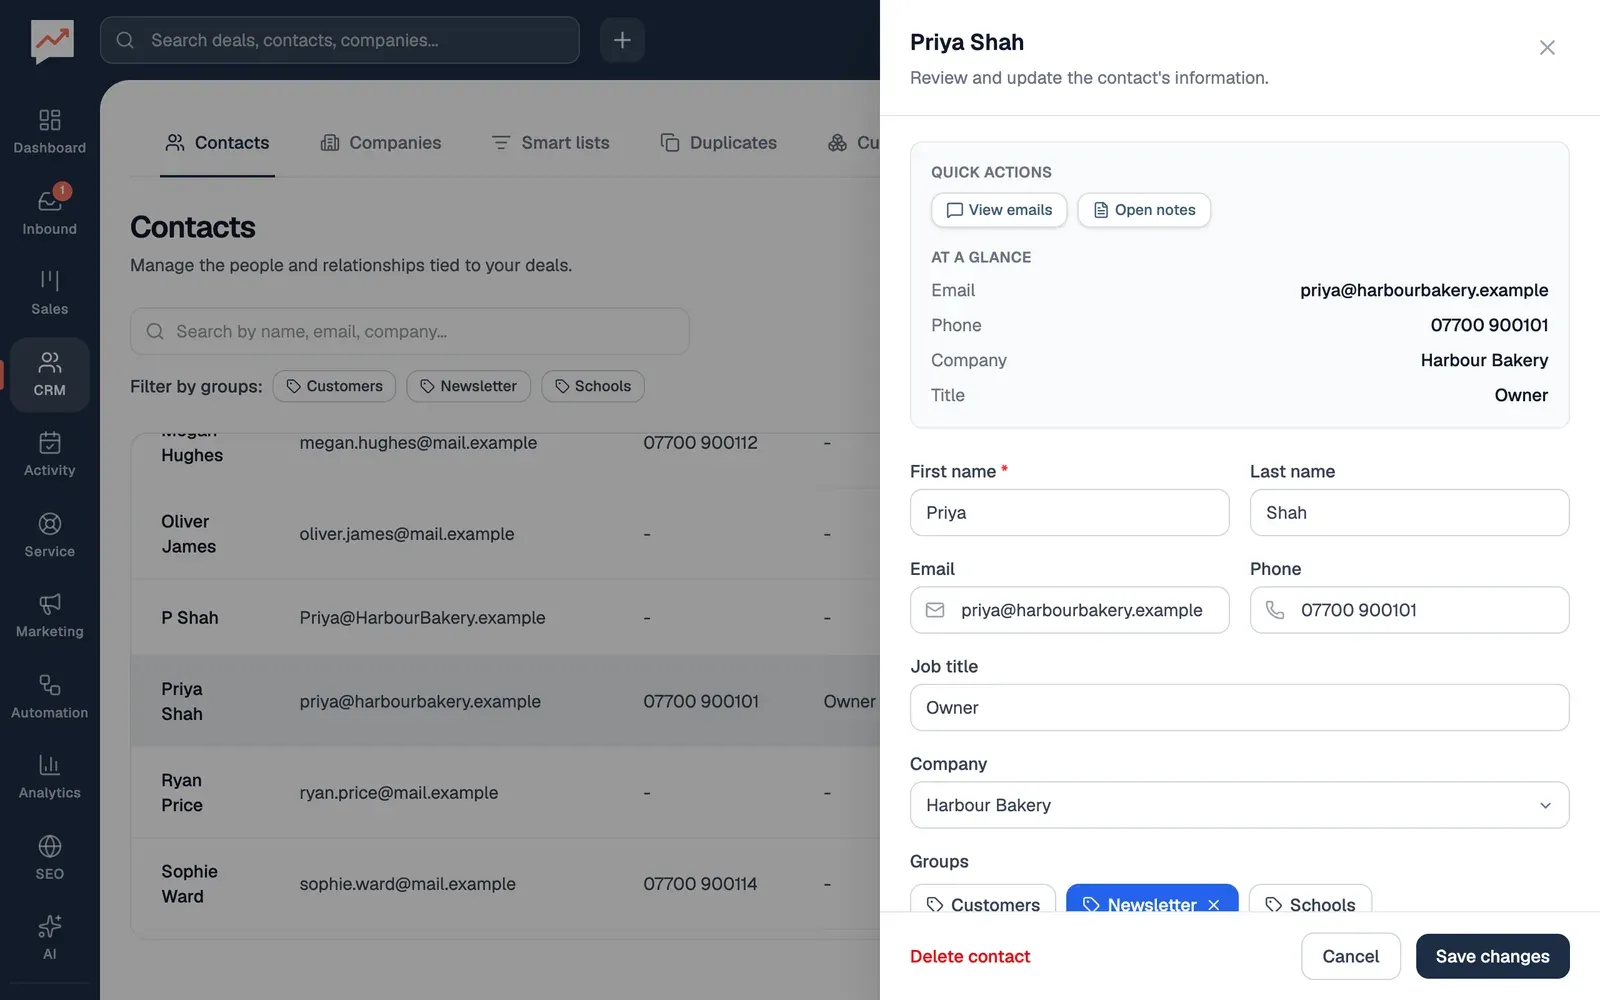Filter contacts by the Customers group
1600x1000 pixels.
[x=334, y=386]
